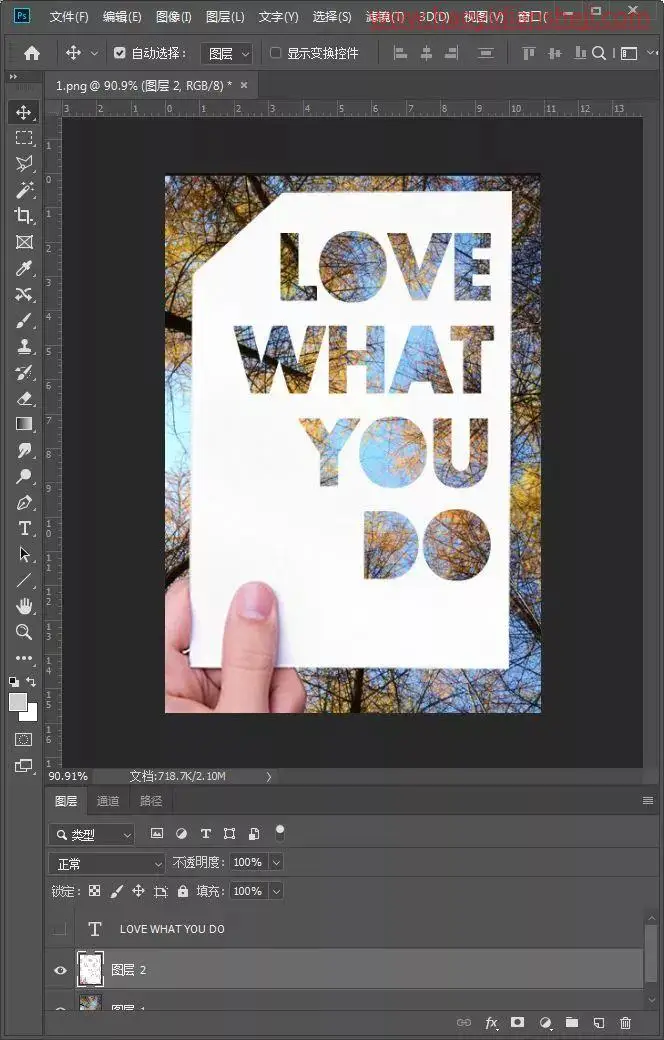Select the Eyedropper tool
The image size is (664, 1040).
(x=24, y=269)
